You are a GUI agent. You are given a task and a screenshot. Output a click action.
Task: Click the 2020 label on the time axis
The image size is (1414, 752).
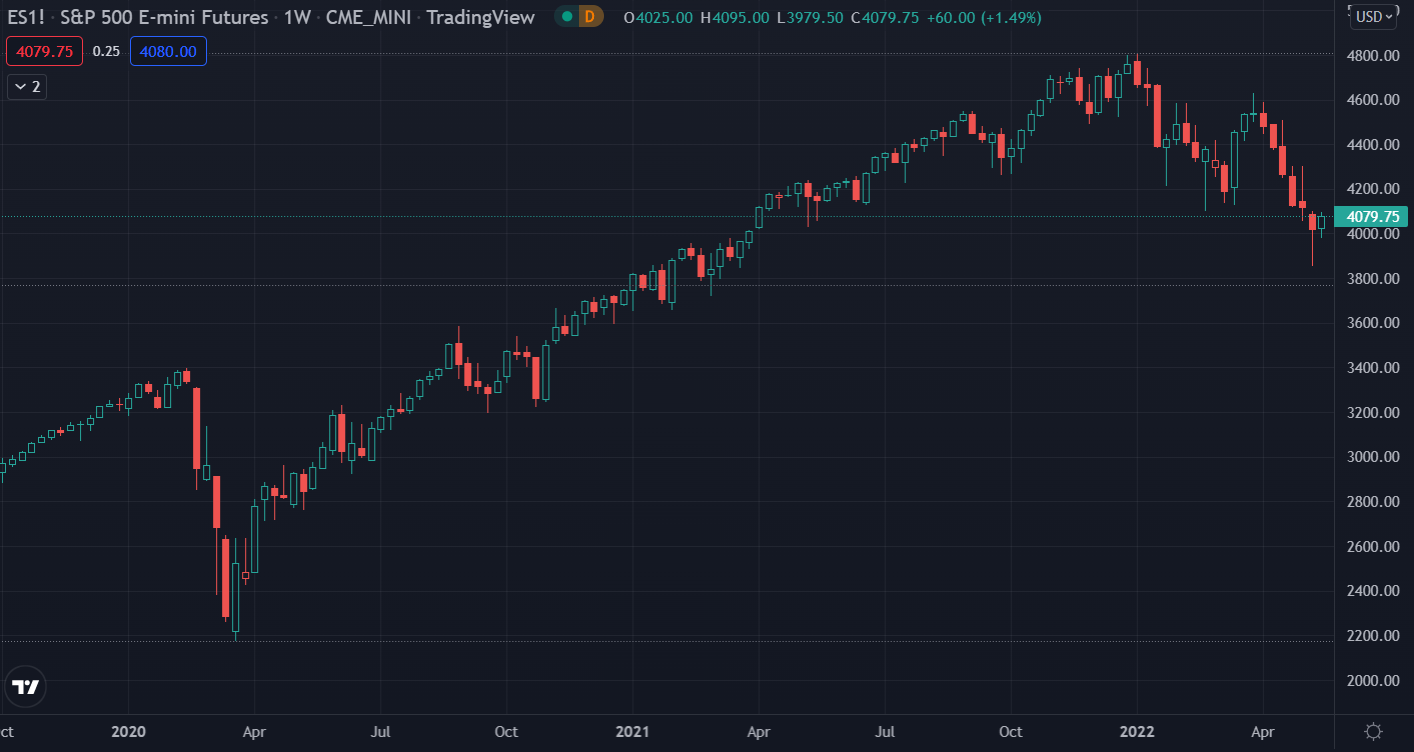pyautogui.click(x=129, y=732)
